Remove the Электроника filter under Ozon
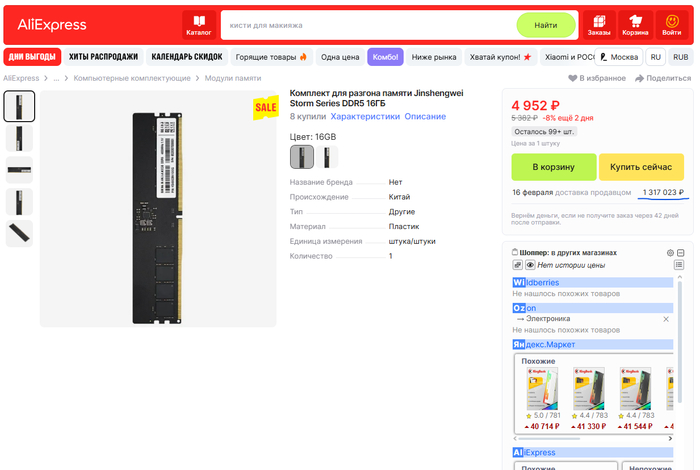The image size is (700, 470). [666, 319]
